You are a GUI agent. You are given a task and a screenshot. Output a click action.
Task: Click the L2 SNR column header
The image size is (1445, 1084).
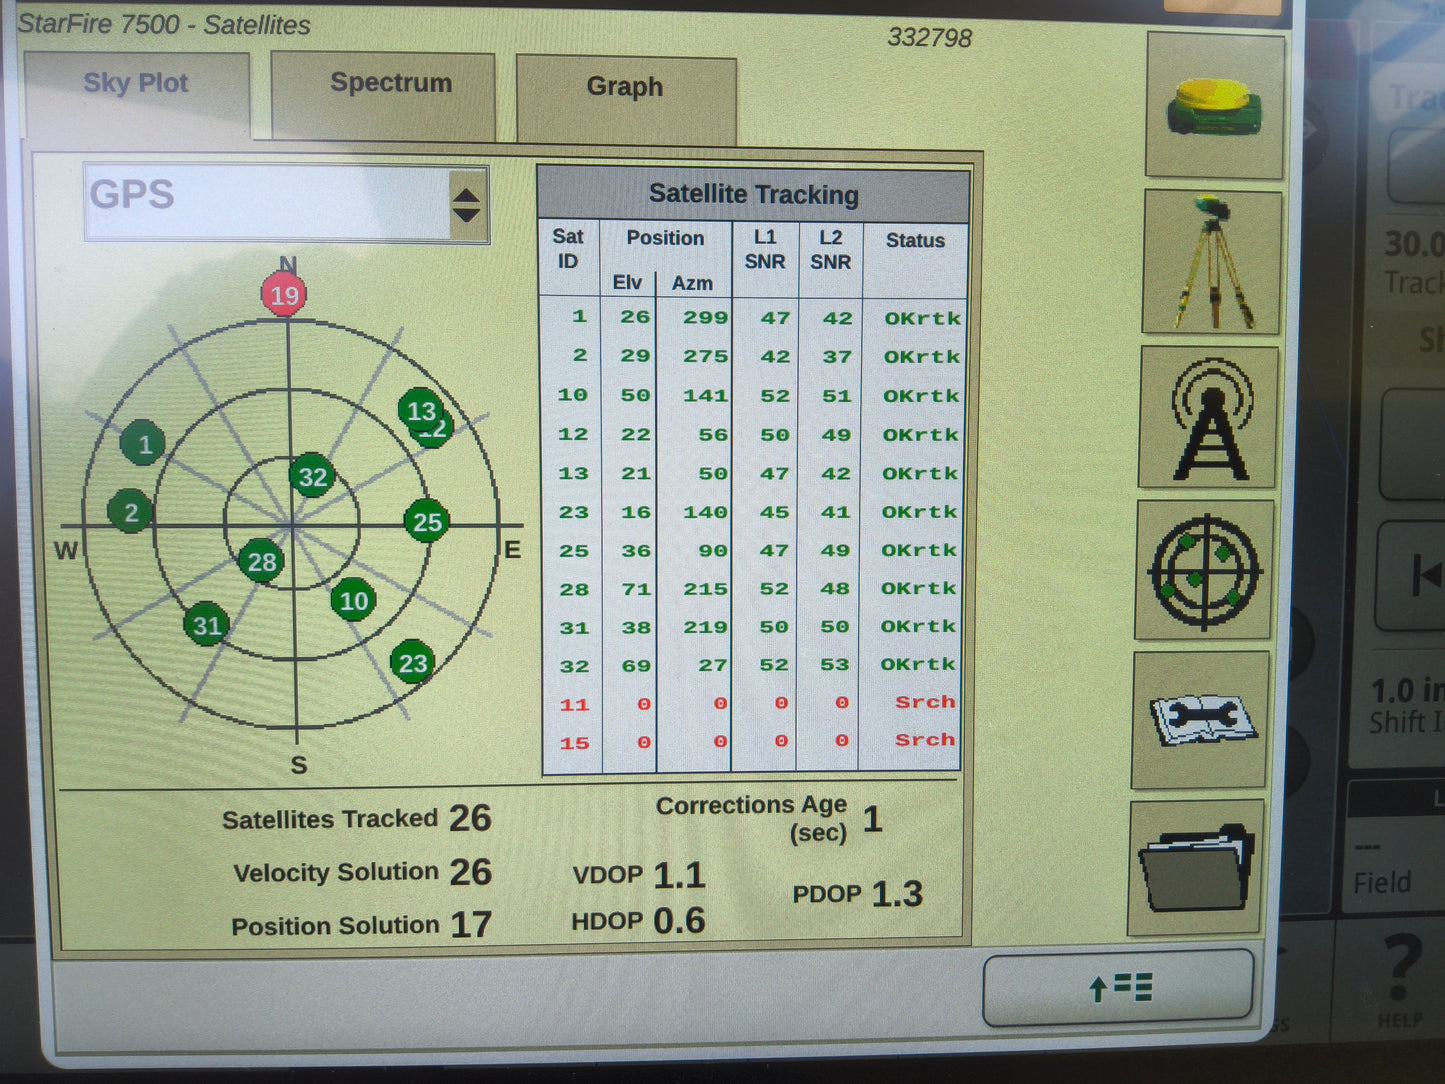click(x=830, y=250)
